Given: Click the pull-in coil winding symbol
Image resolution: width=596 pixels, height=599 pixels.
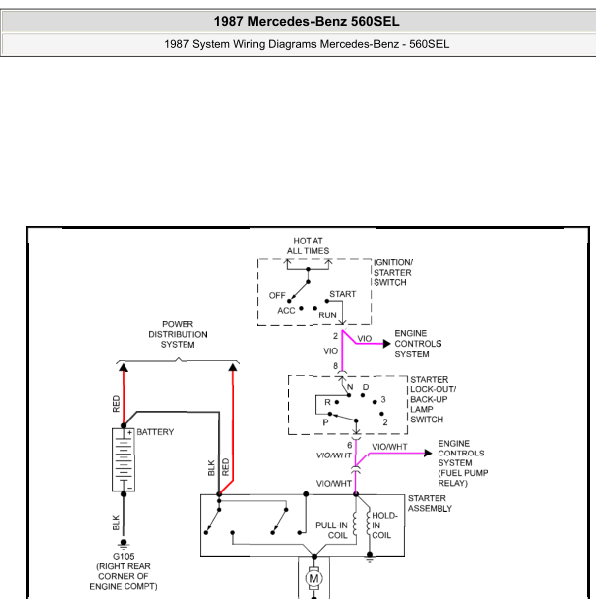Looking at the screenshot, I should (355, 523).
